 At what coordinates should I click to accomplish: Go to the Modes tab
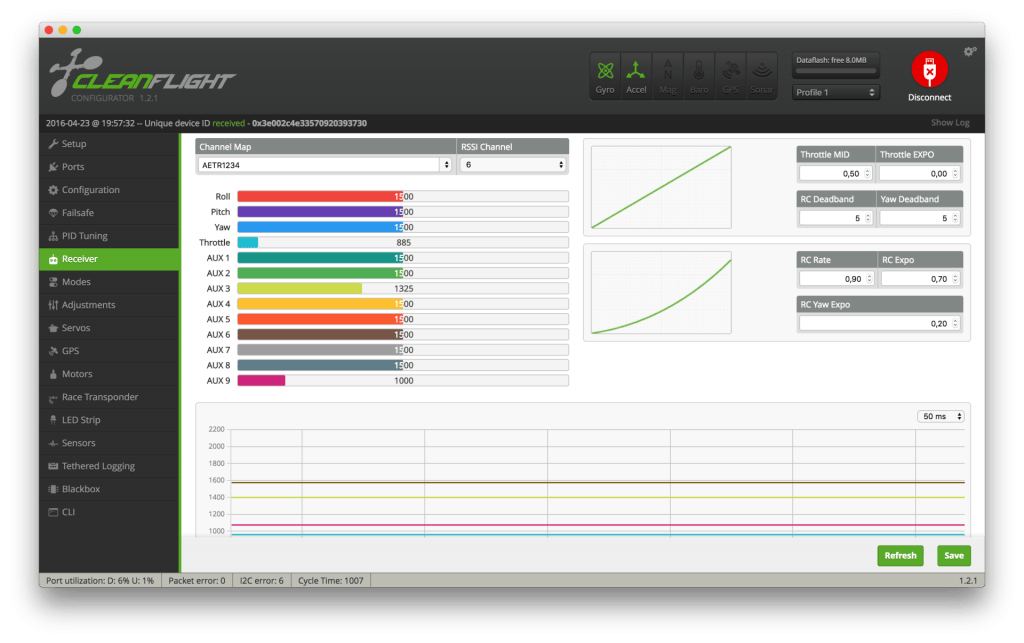pos(109,282)
